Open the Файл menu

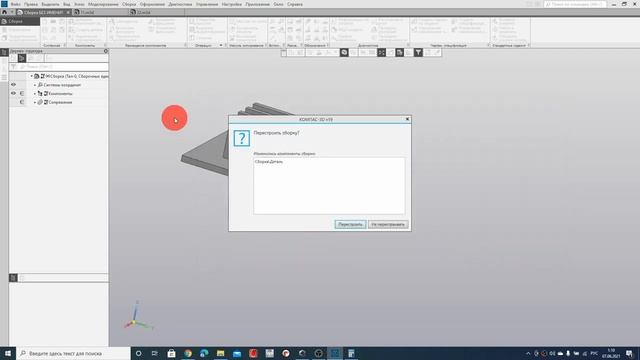point(16,4)
